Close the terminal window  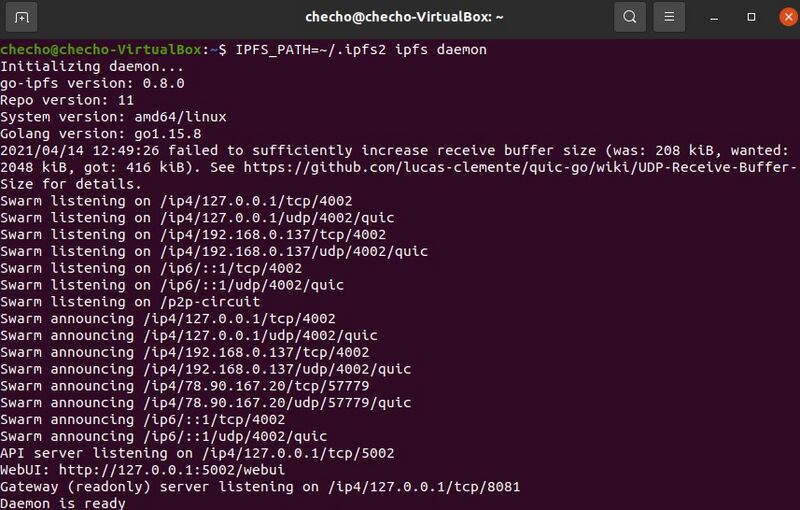(x=783, y=17)
